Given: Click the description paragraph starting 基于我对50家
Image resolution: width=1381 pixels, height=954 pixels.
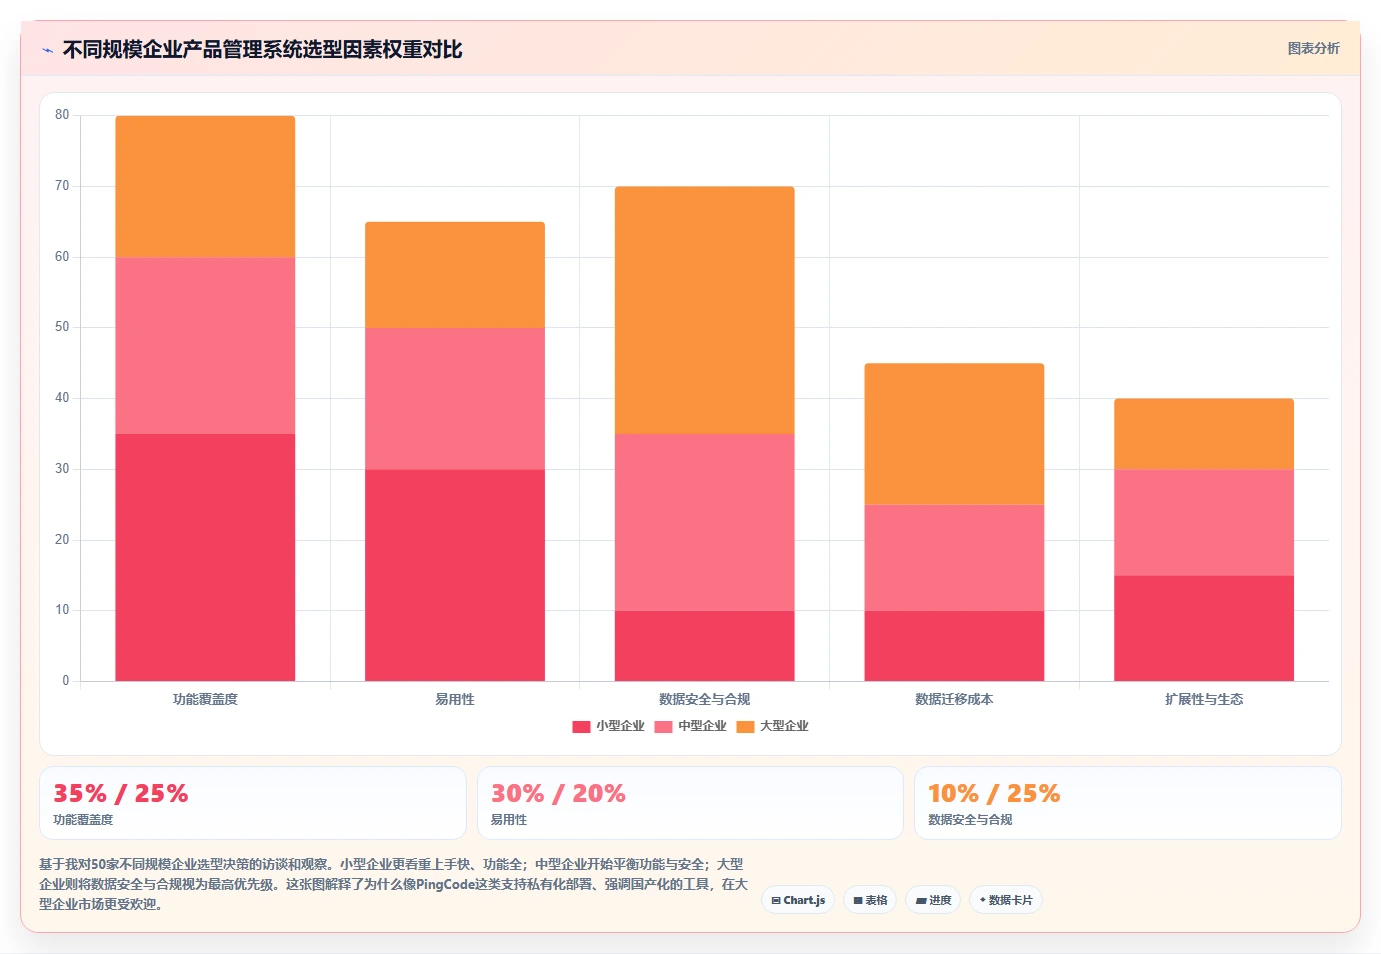Looking at the screenshot, I should (393, 884).
